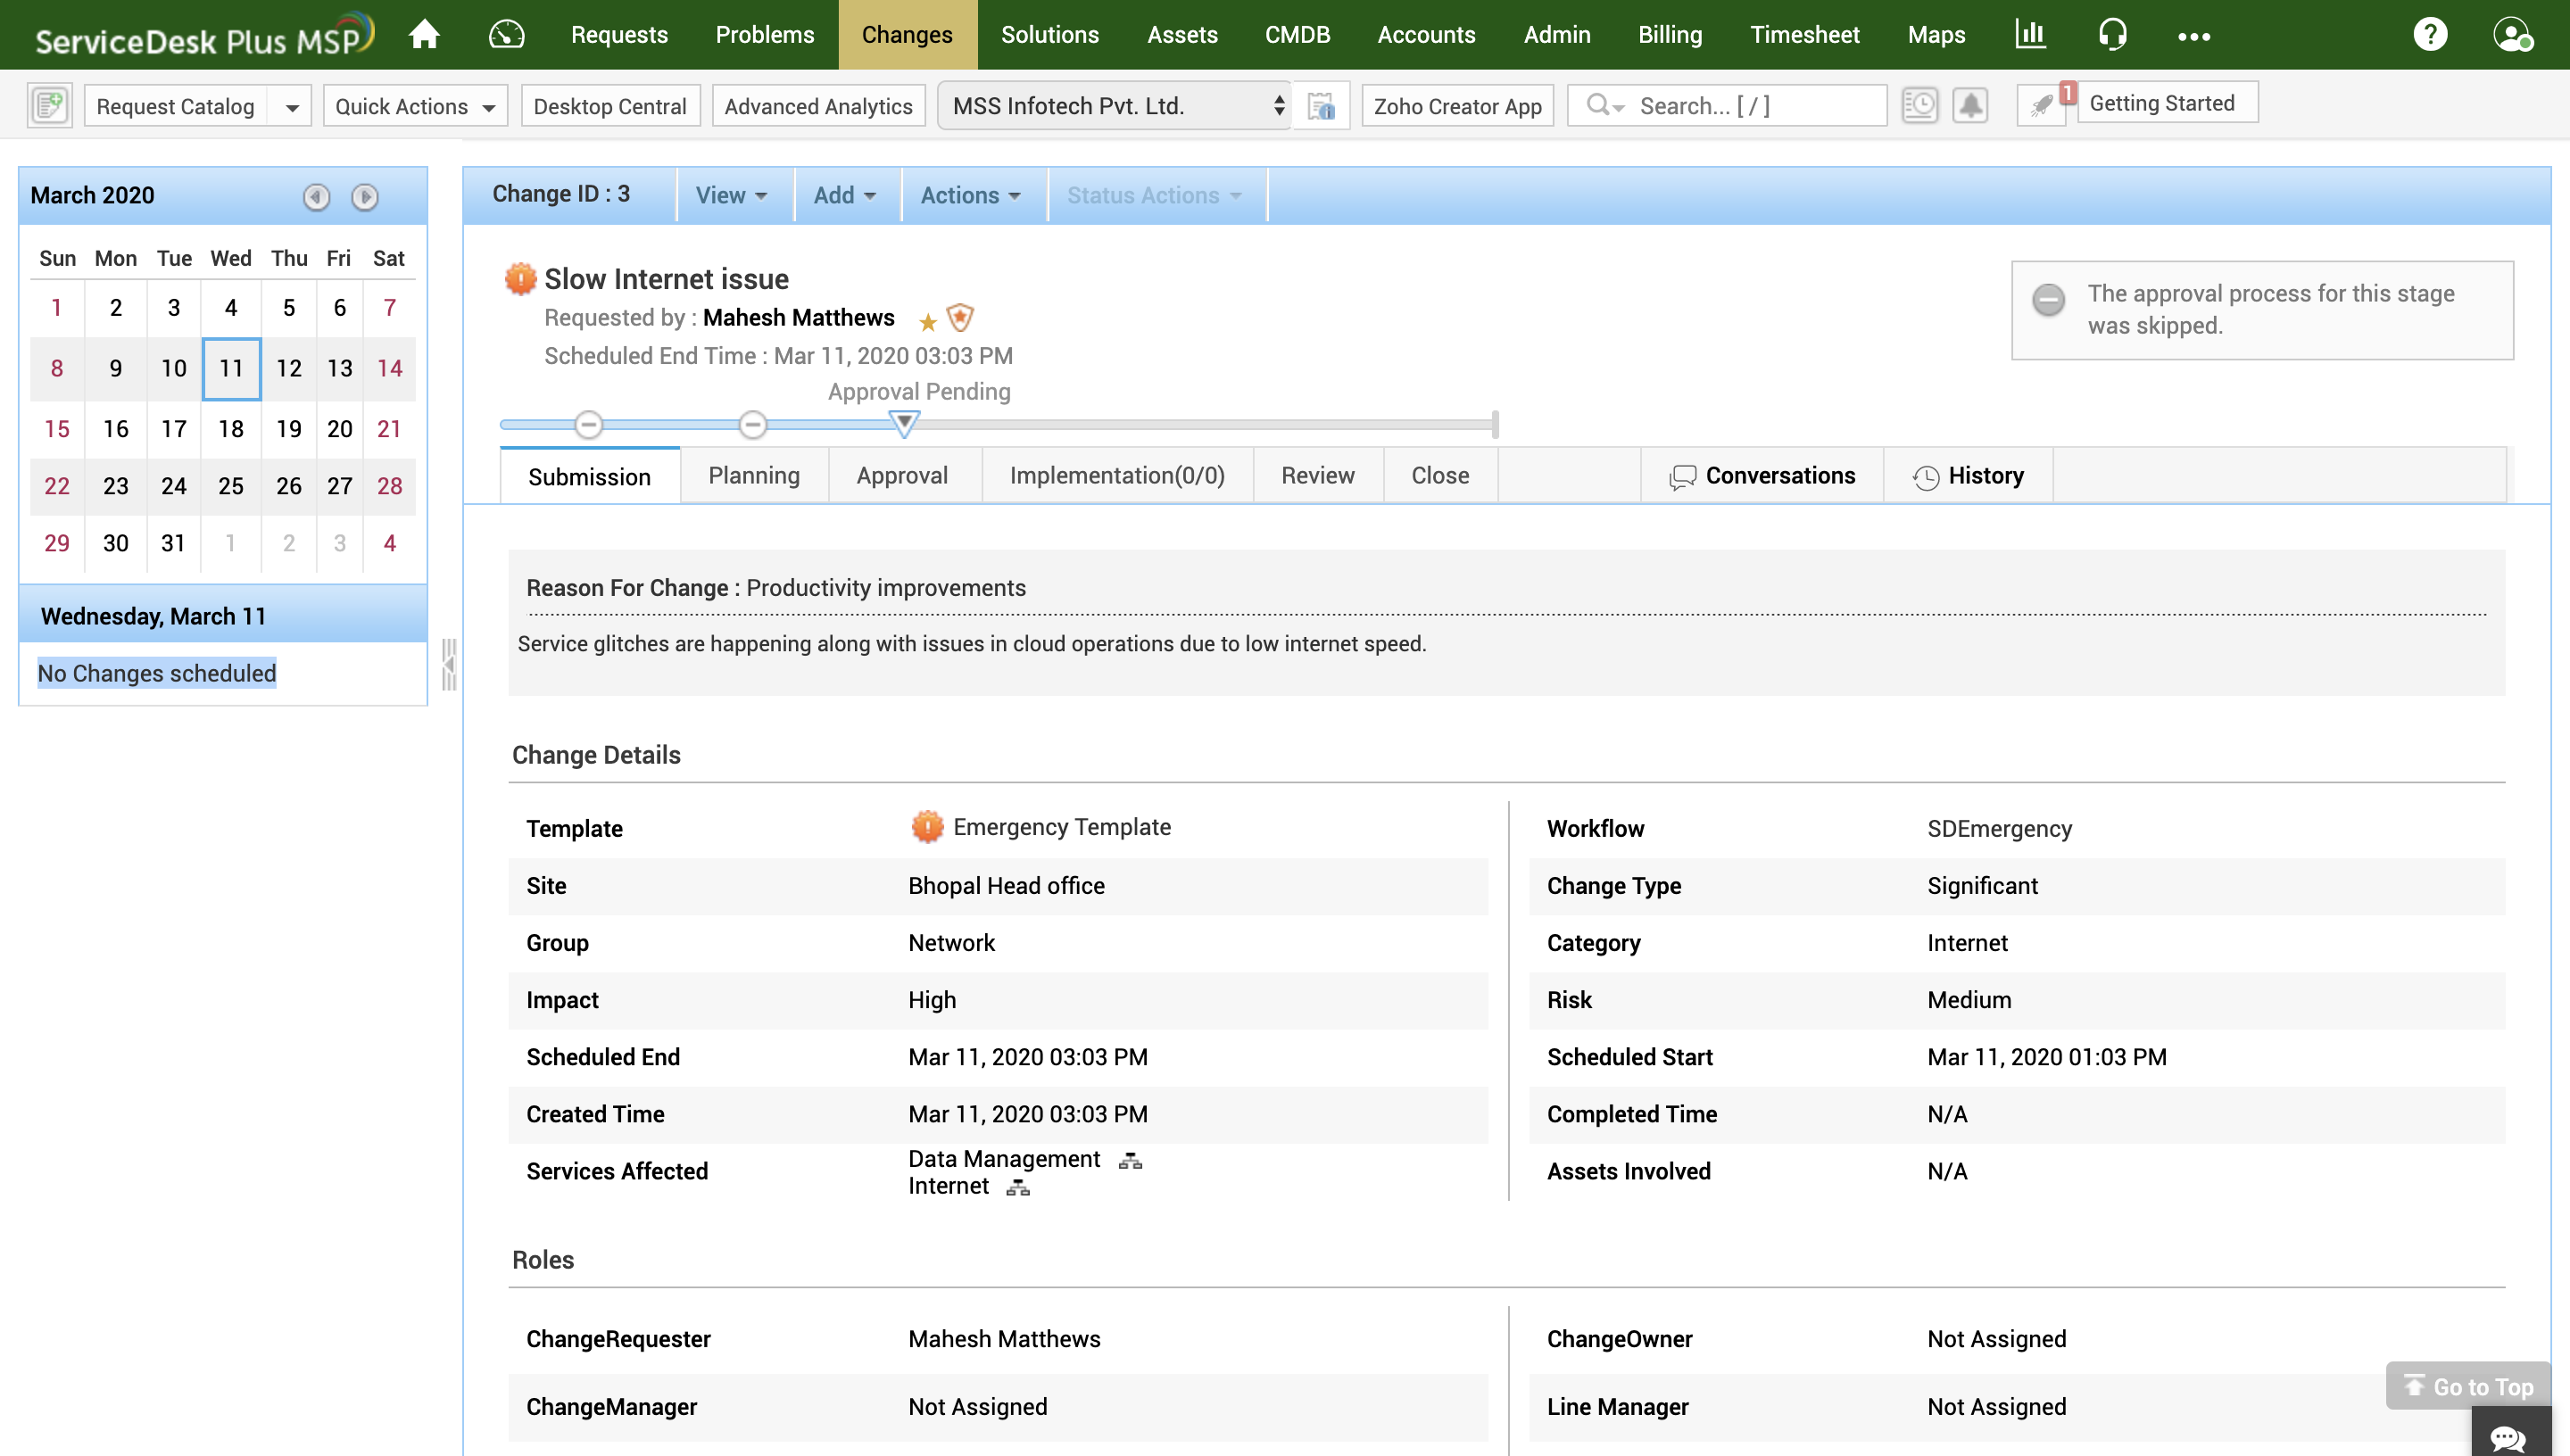Image resolution: width=2570 pixels, height=1456 pixels.
Task: Open the live chat bubble icon
Action: 2507,1437
